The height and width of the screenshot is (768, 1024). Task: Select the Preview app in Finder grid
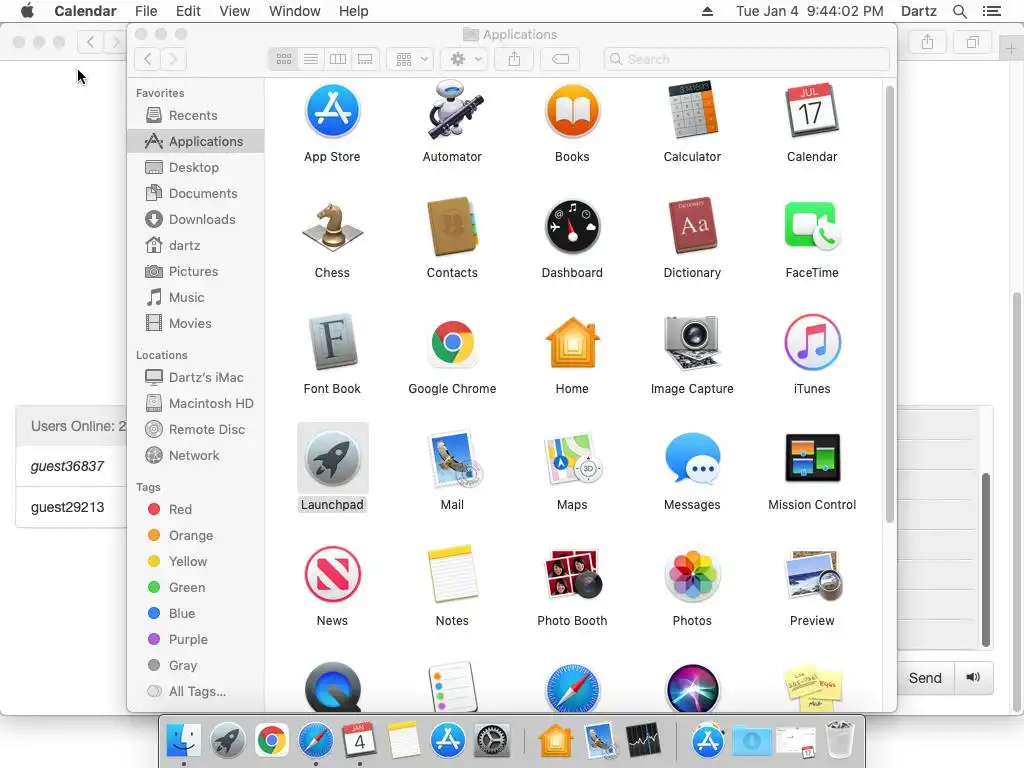812,575
